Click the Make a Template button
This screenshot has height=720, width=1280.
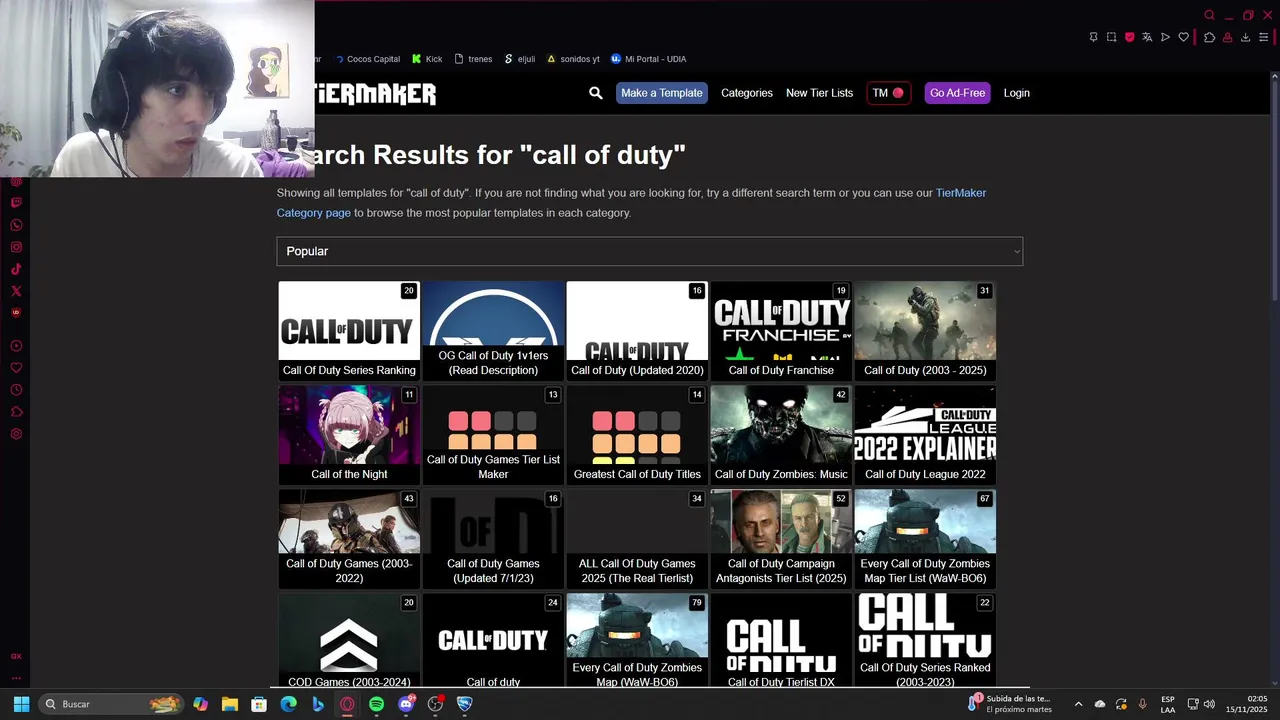(x=662, y=93)
